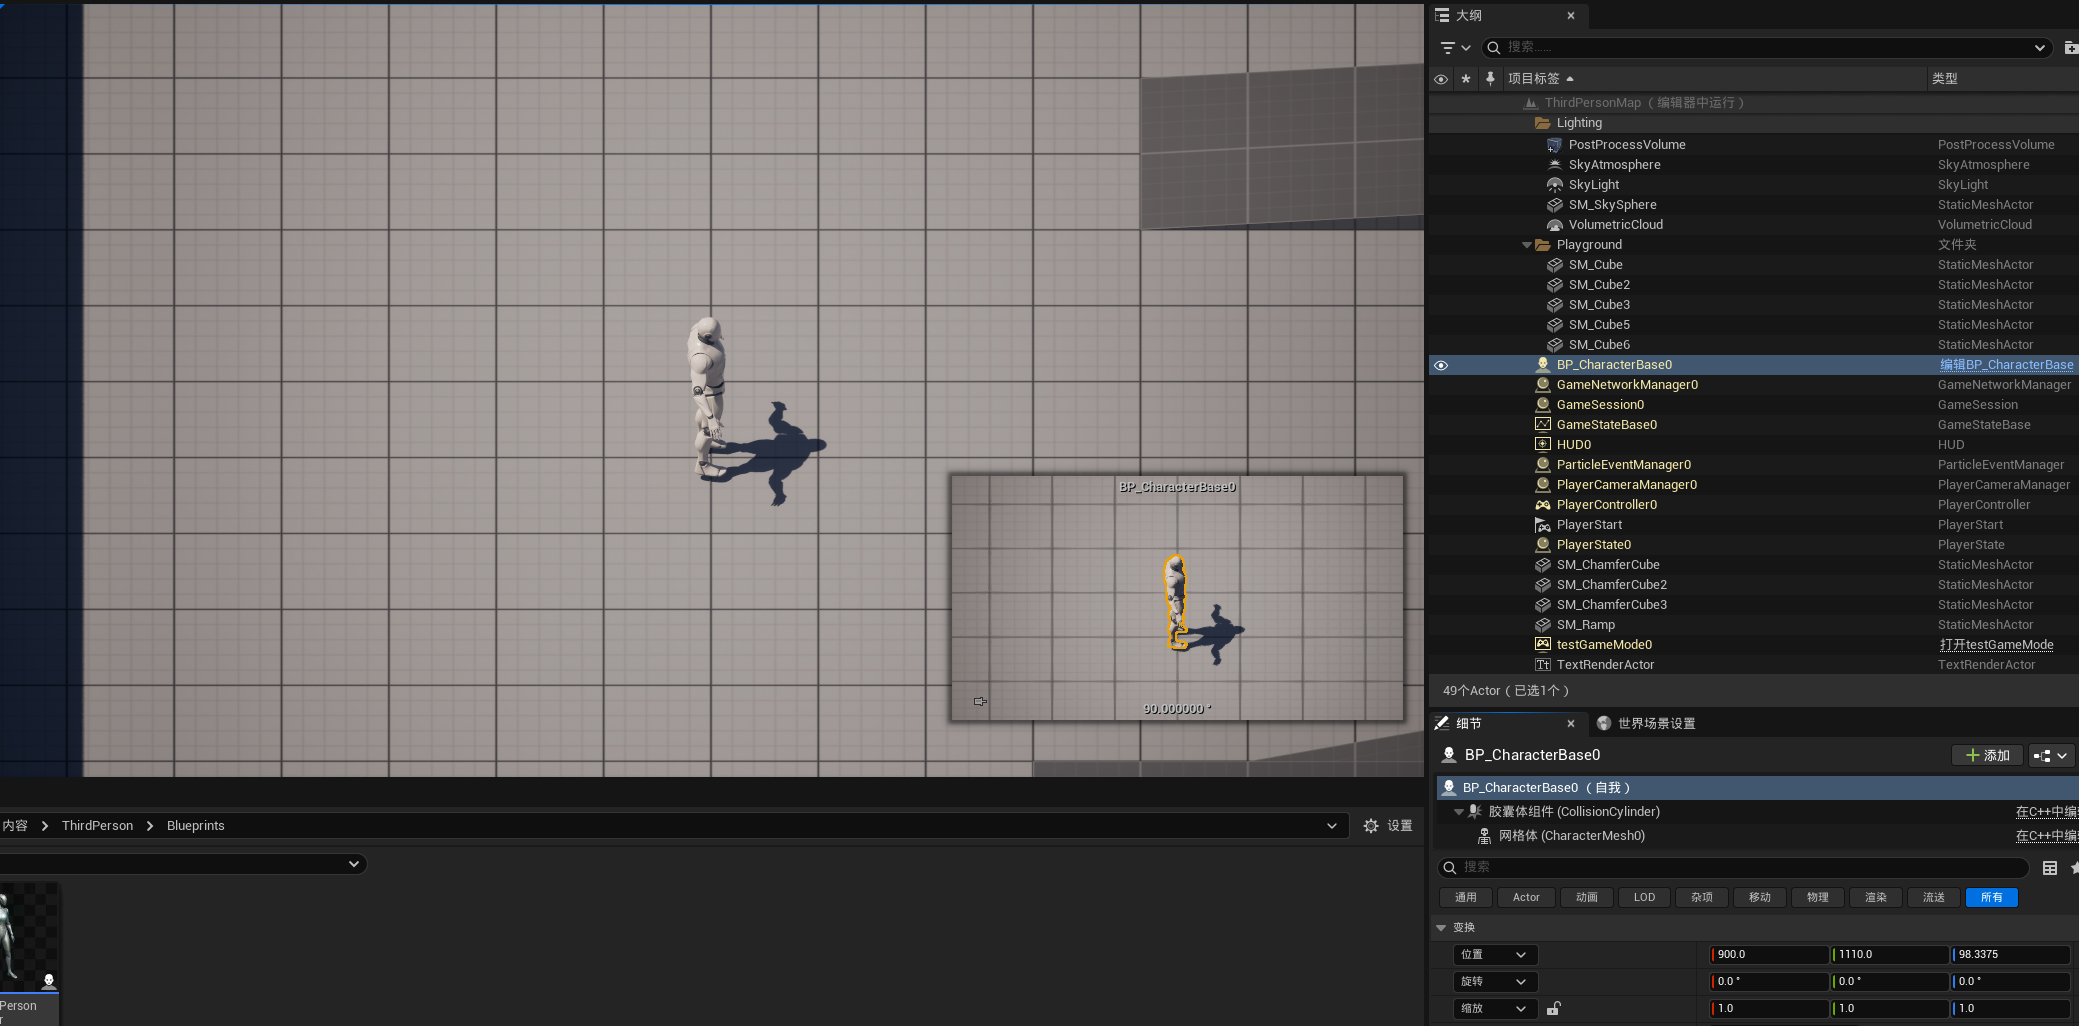The width and height of the screenshot is (2079, 1026).
Task: Edit the location X value 900.0
Action: pyautogui.click(x=1769, y=955)
